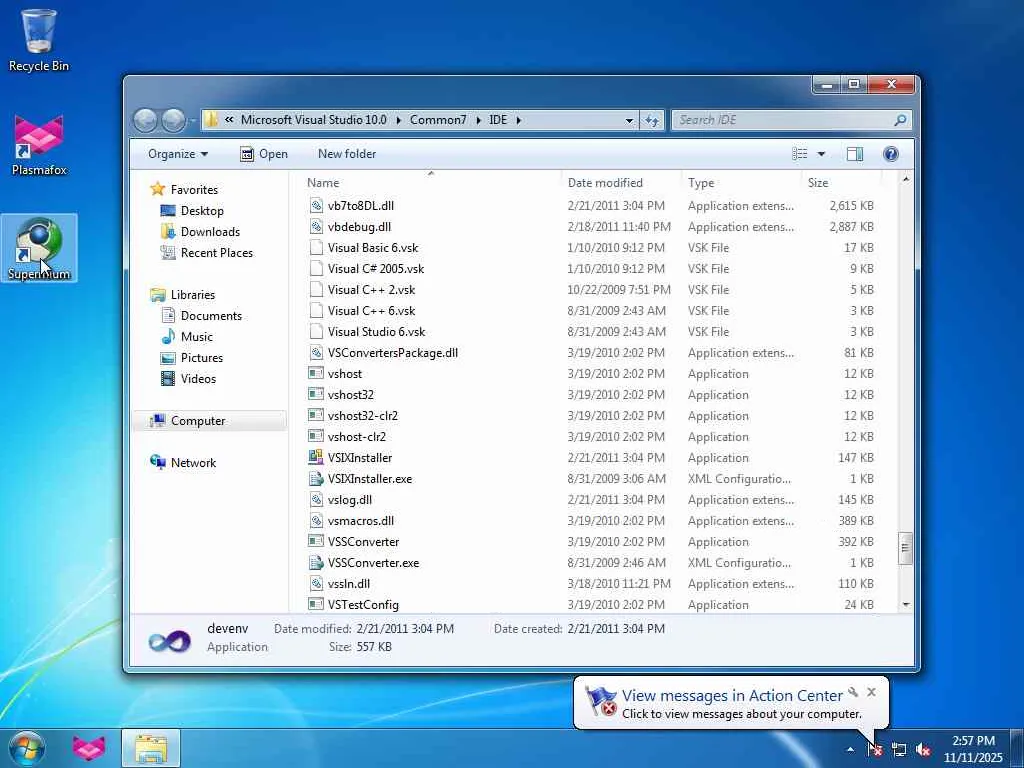Click the Forward navigation button

coord(173,120)
